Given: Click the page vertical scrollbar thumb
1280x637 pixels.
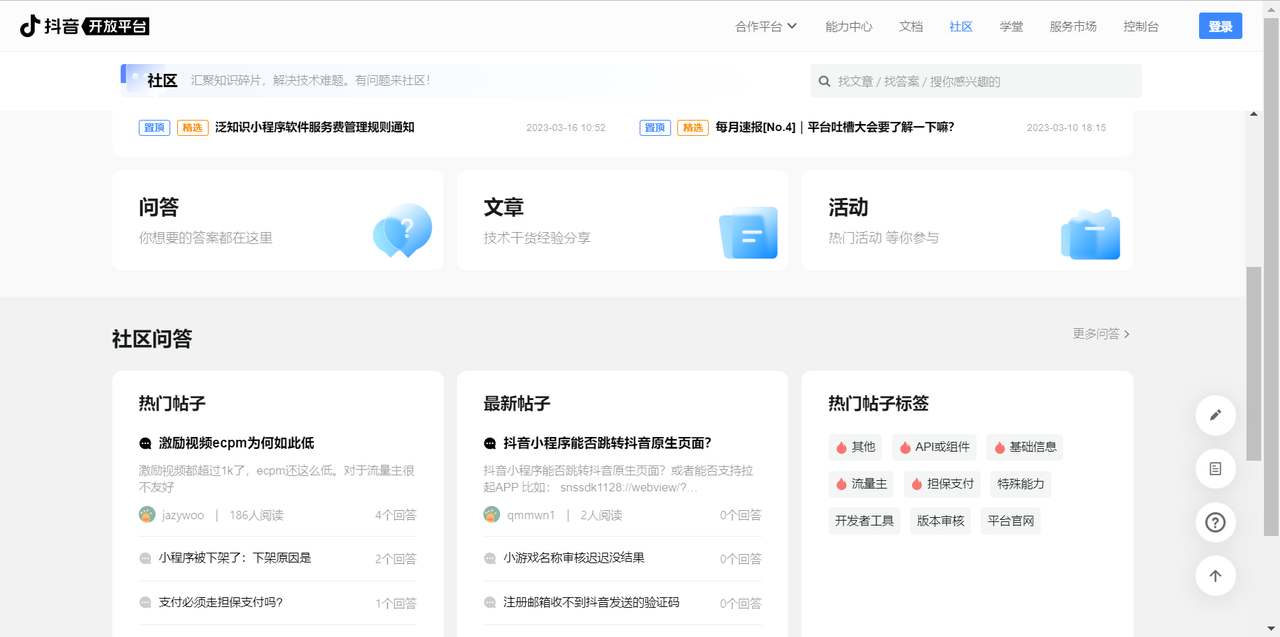Looking at the screenshot, I should [1253, 365].
